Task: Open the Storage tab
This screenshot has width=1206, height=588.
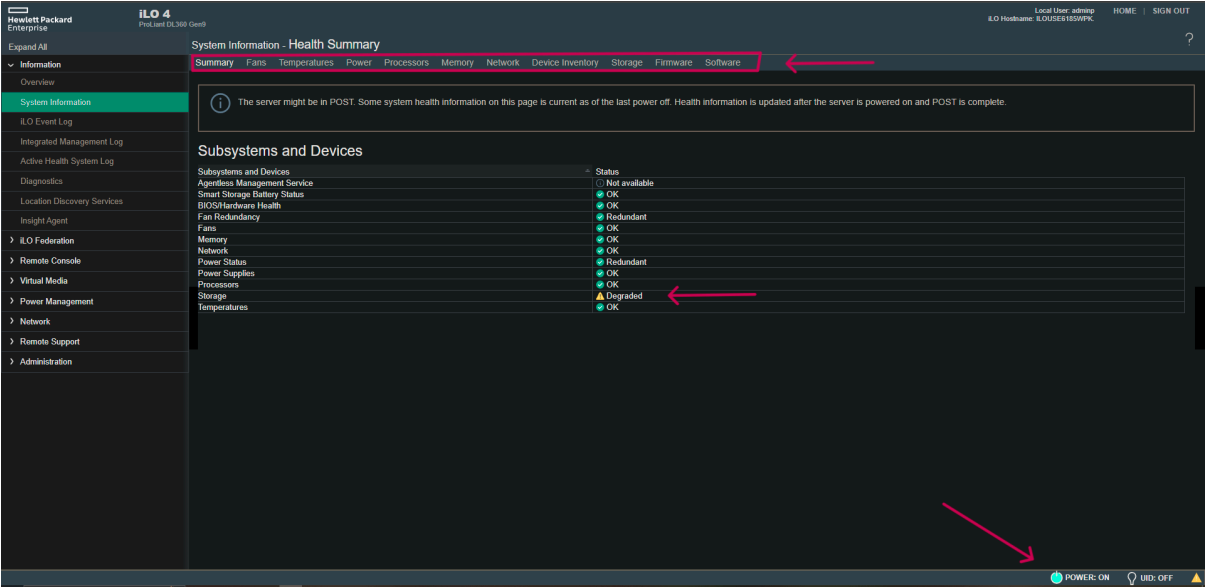Action: (627, 63)
